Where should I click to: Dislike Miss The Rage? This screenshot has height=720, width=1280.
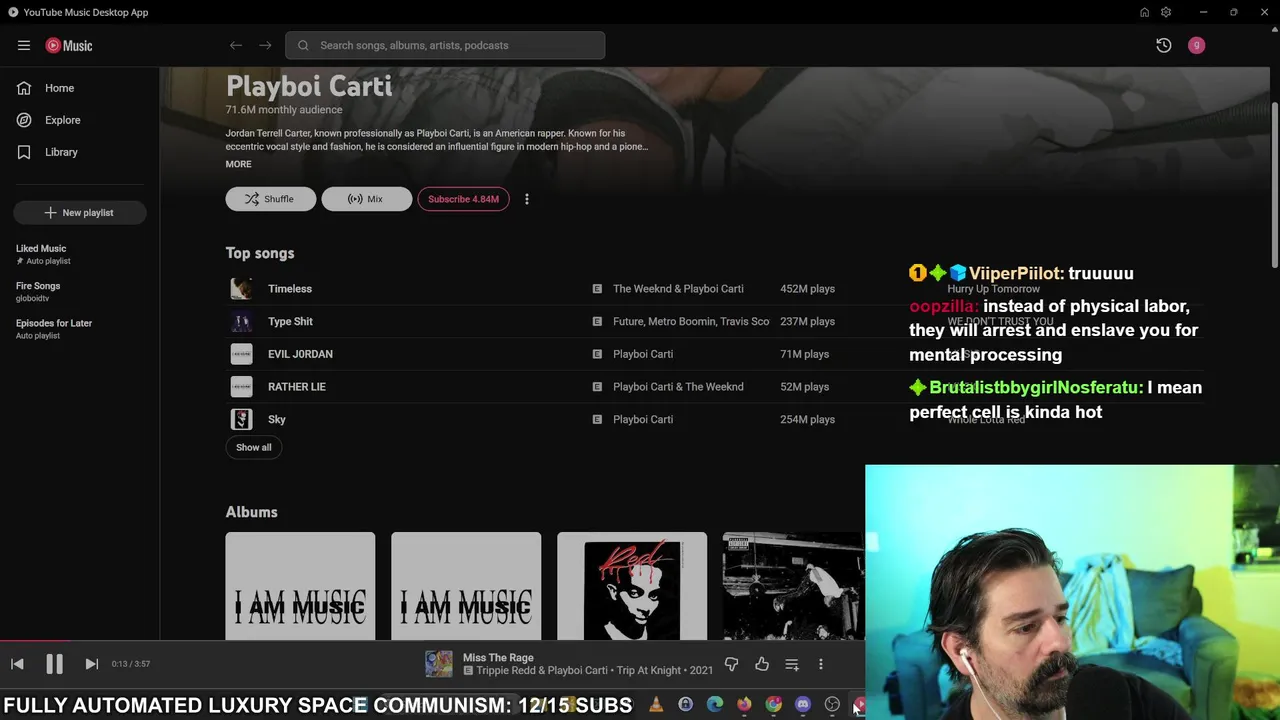coord(731,664)
